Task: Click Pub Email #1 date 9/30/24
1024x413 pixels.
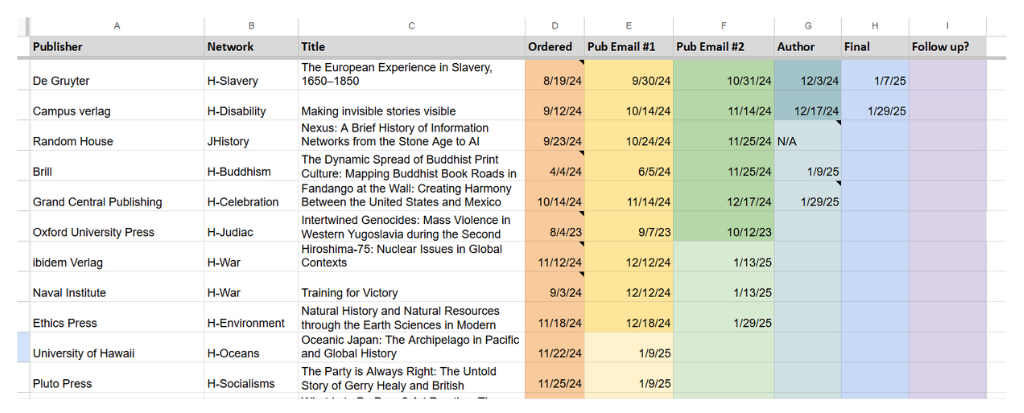Action: 629,75
